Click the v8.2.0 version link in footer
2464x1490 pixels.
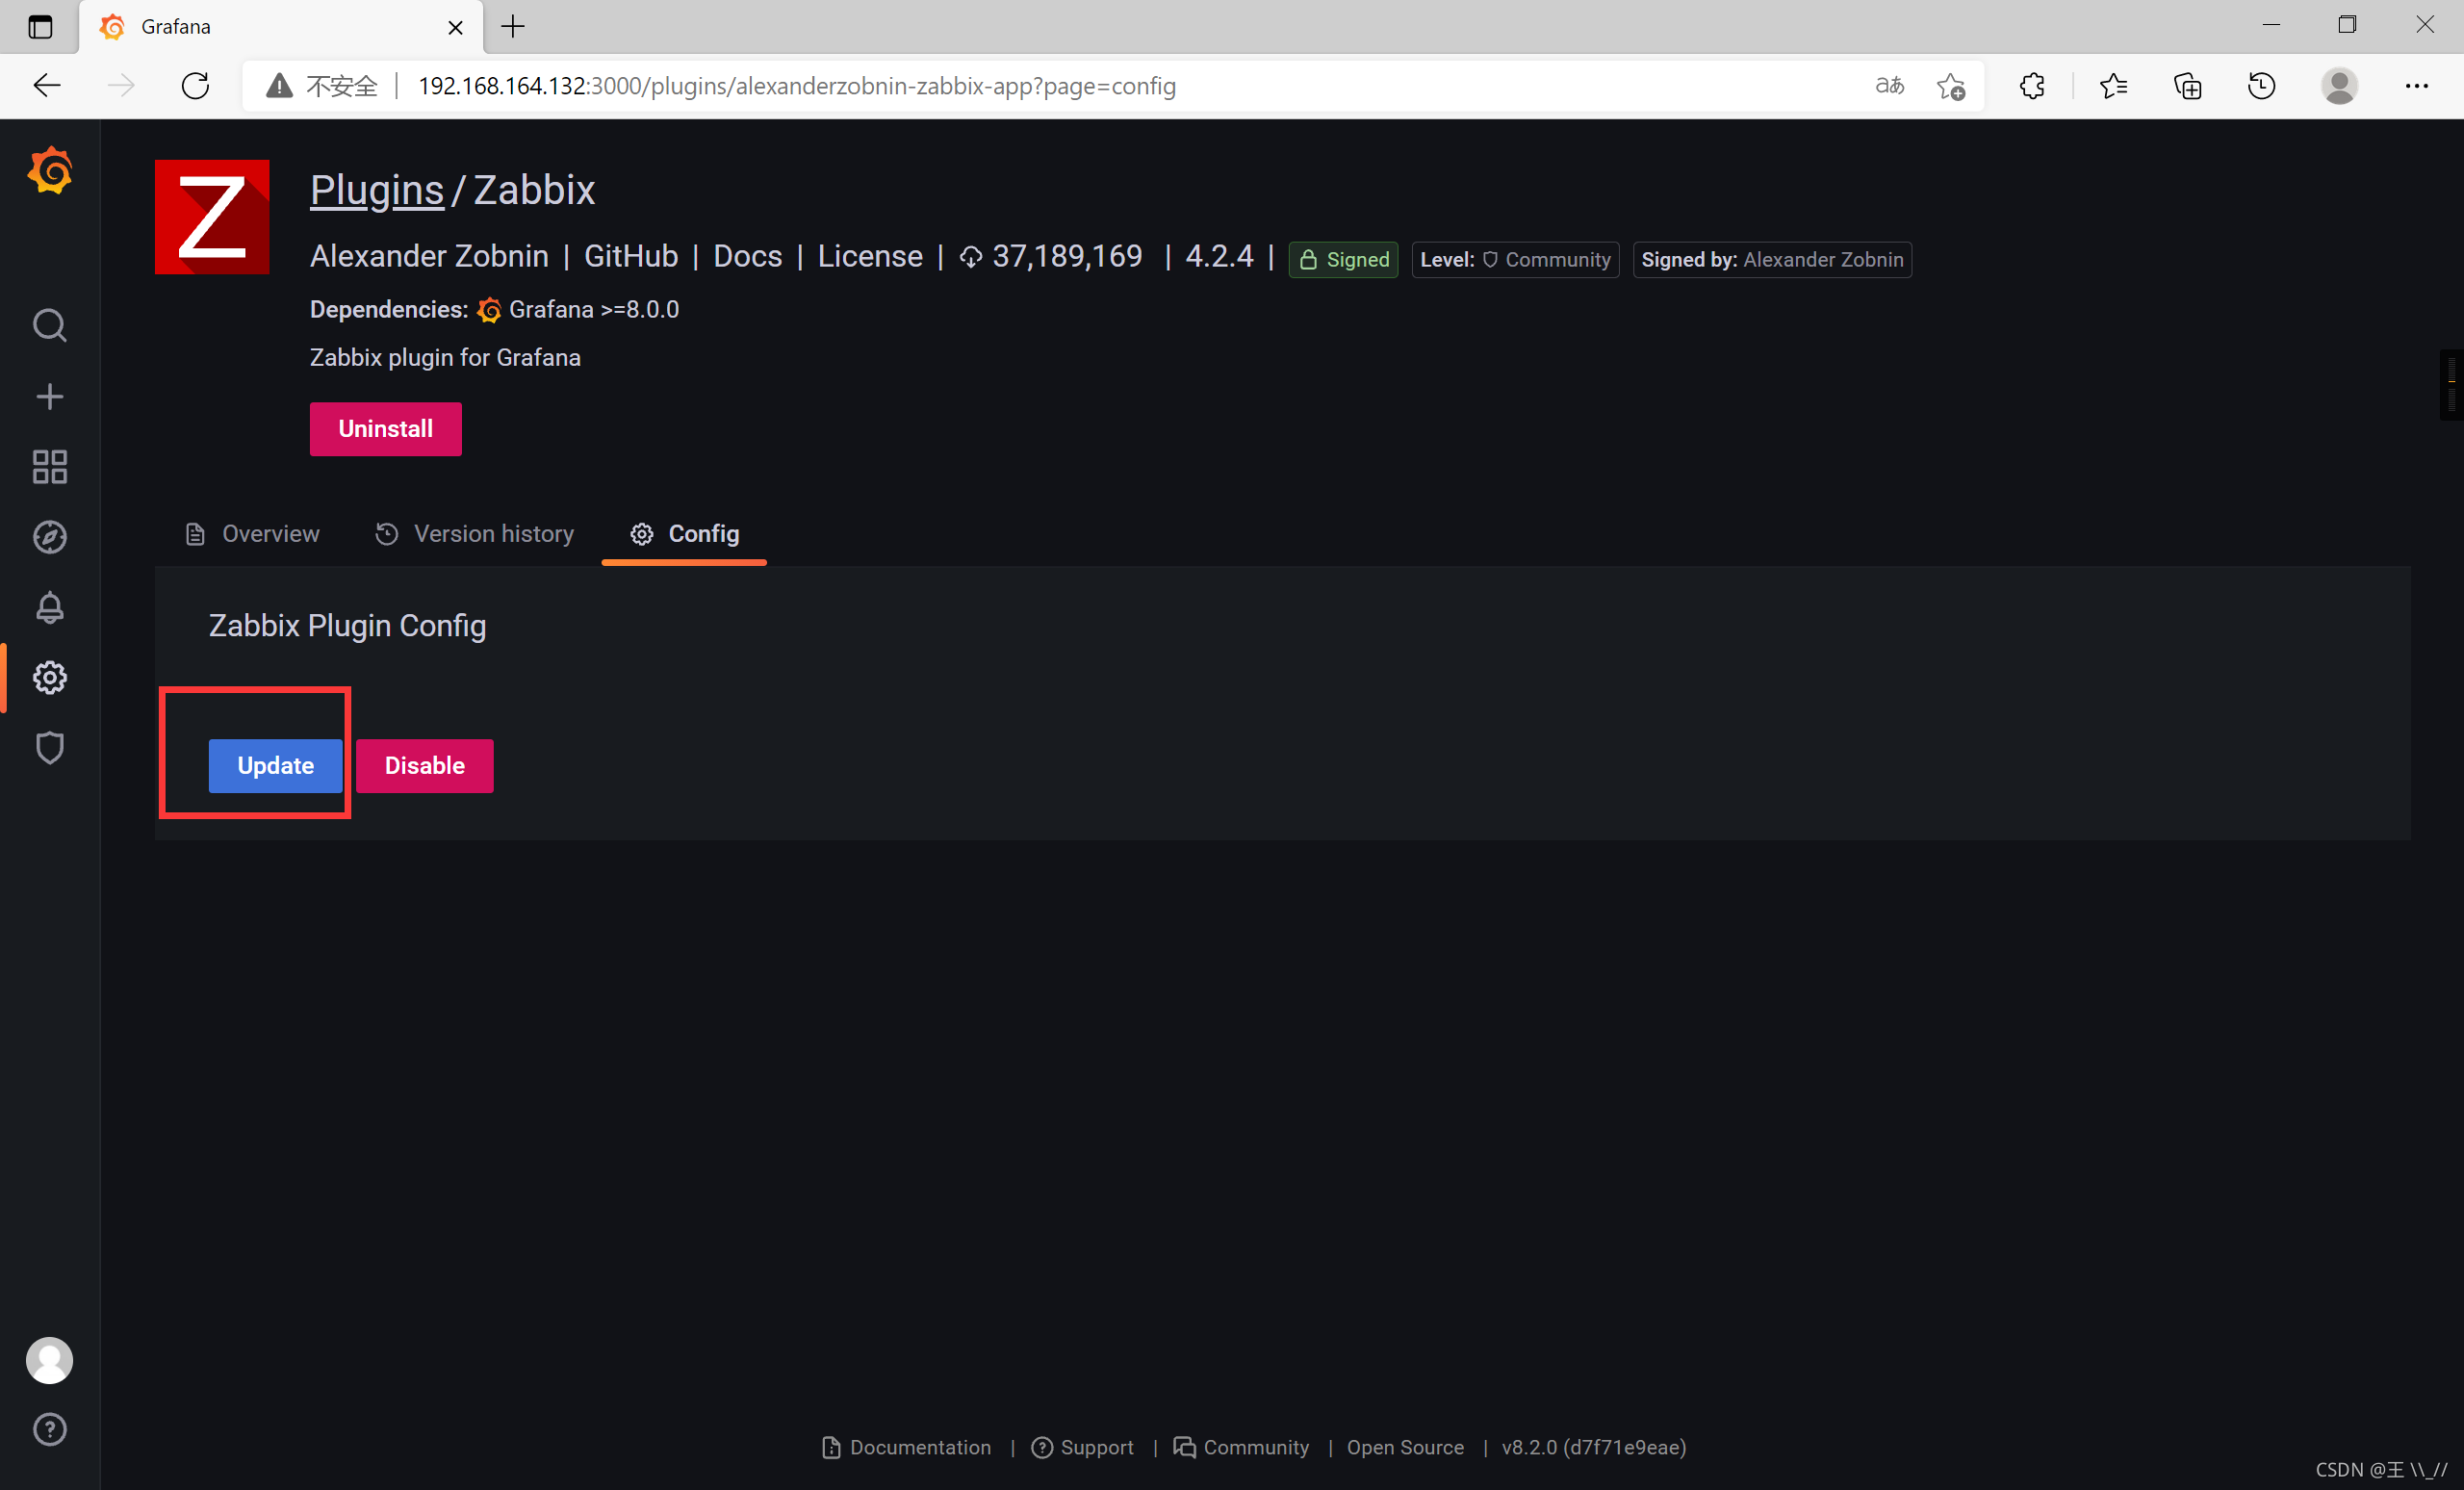1594,1448
